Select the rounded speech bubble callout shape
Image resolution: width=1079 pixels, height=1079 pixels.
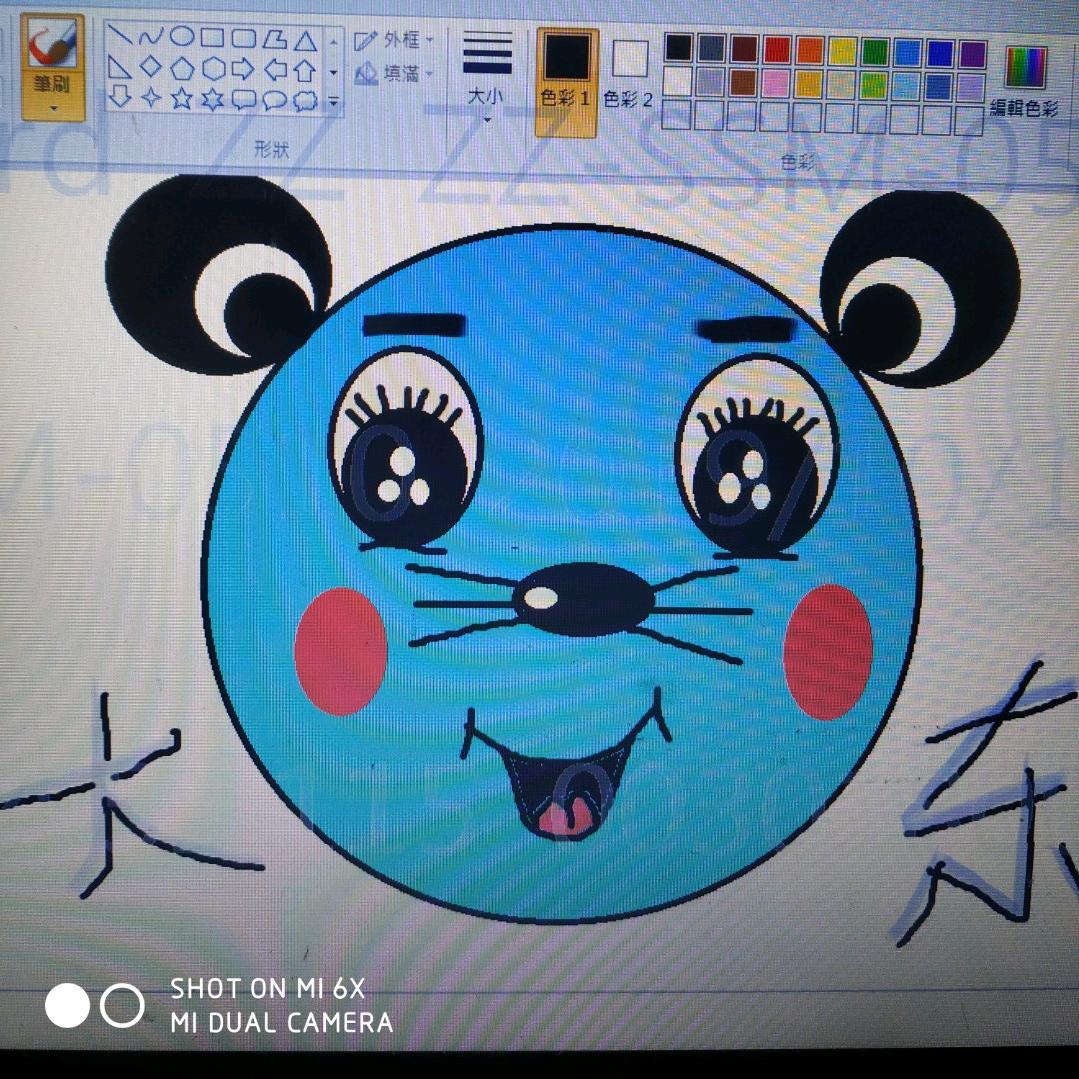pyautogui.click(x=275, y=100)
